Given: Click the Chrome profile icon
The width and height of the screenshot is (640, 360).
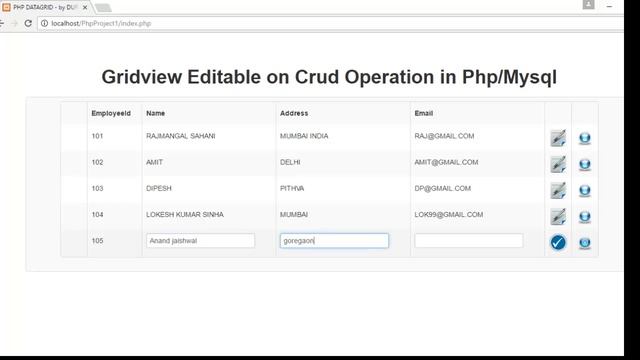Looking at the screenshot, I should coord(588,4).
